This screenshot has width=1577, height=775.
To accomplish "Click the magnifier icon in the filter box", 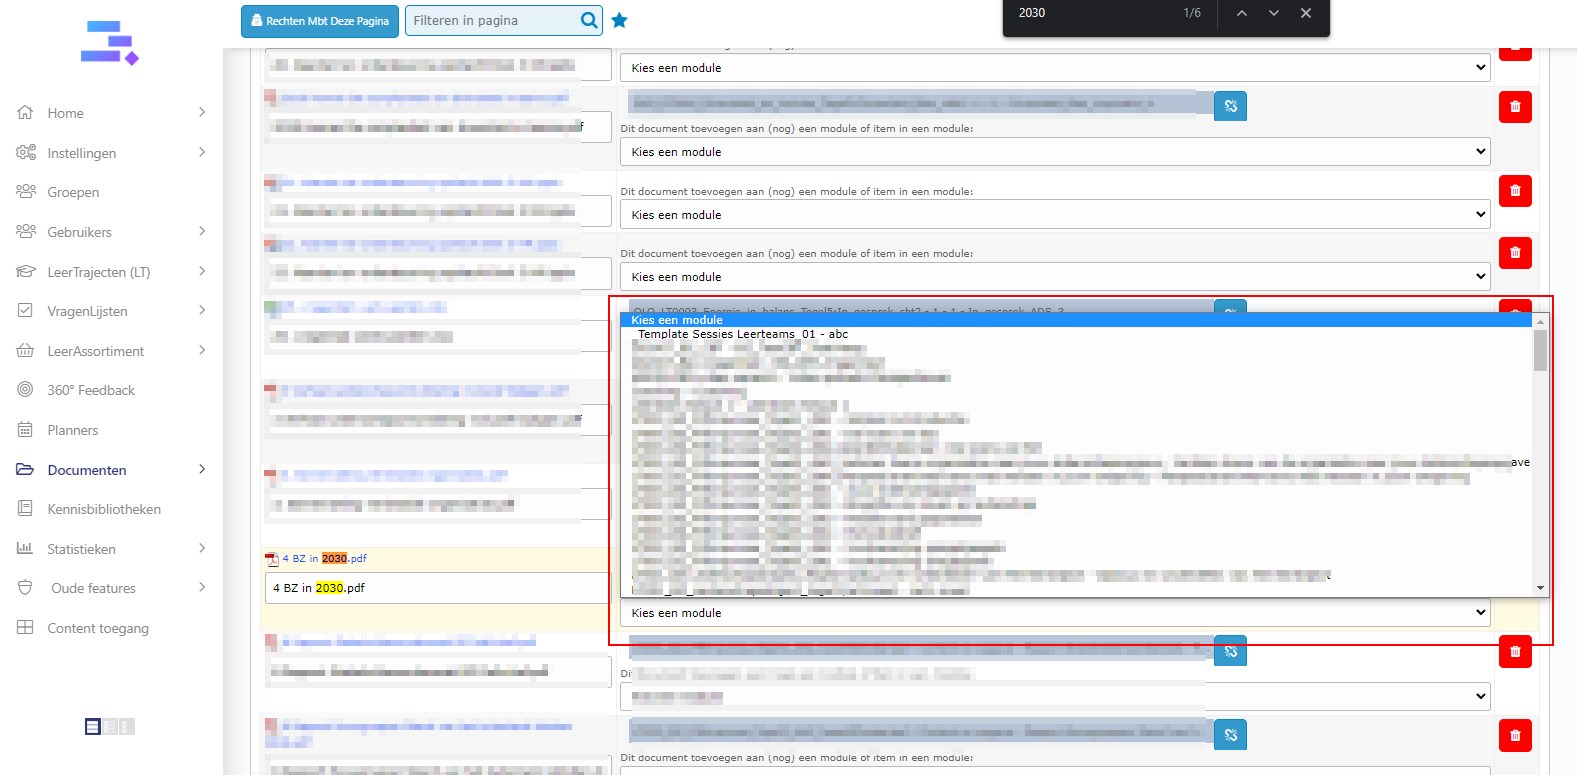I will coord(589,20).
